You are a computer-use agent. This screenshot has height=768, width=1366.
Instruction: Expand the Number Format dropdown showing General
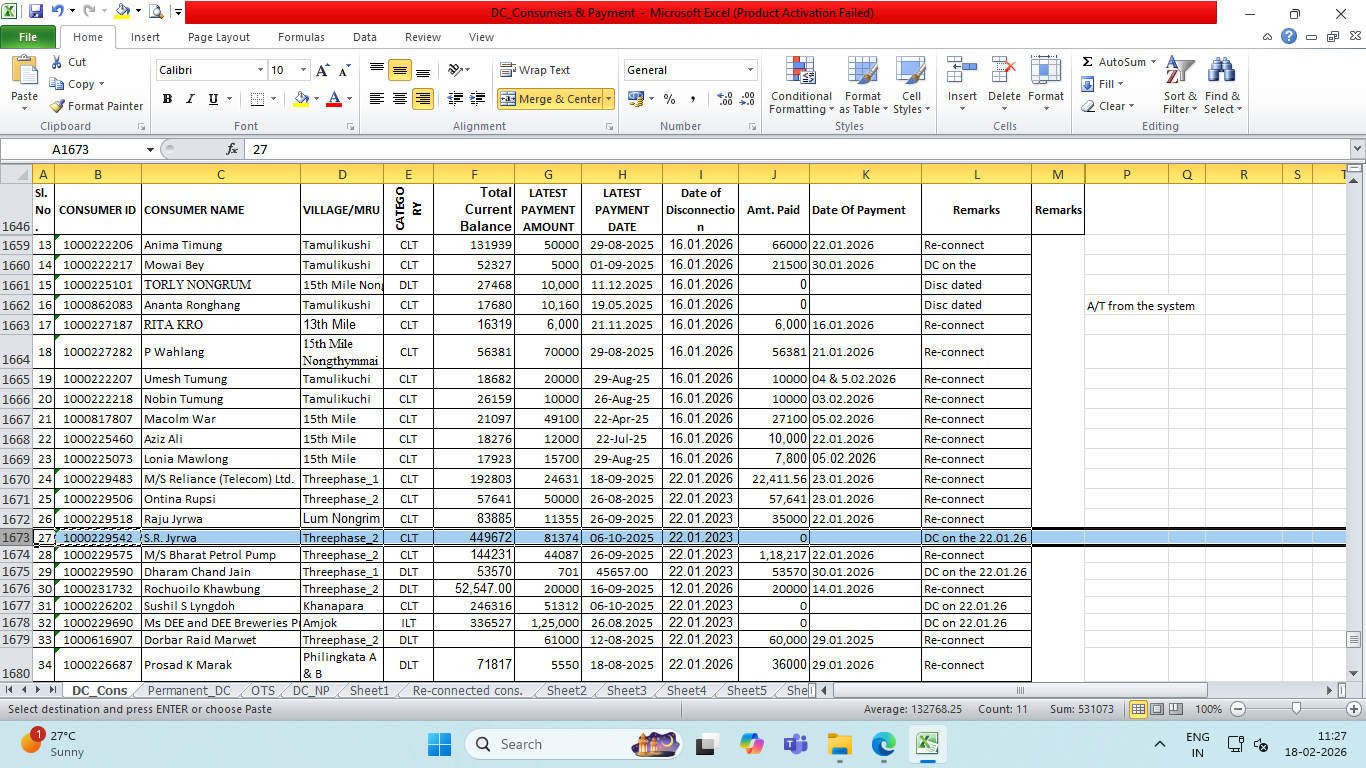coord(750,70)
